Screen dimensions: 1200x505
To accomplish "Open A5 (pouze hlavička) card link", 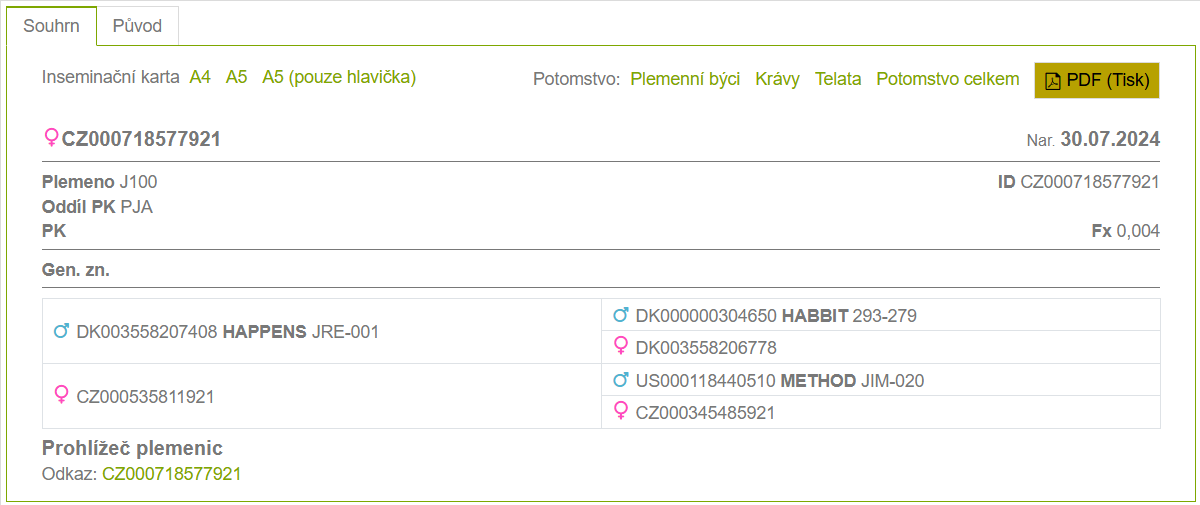I will tap(339, 77).
